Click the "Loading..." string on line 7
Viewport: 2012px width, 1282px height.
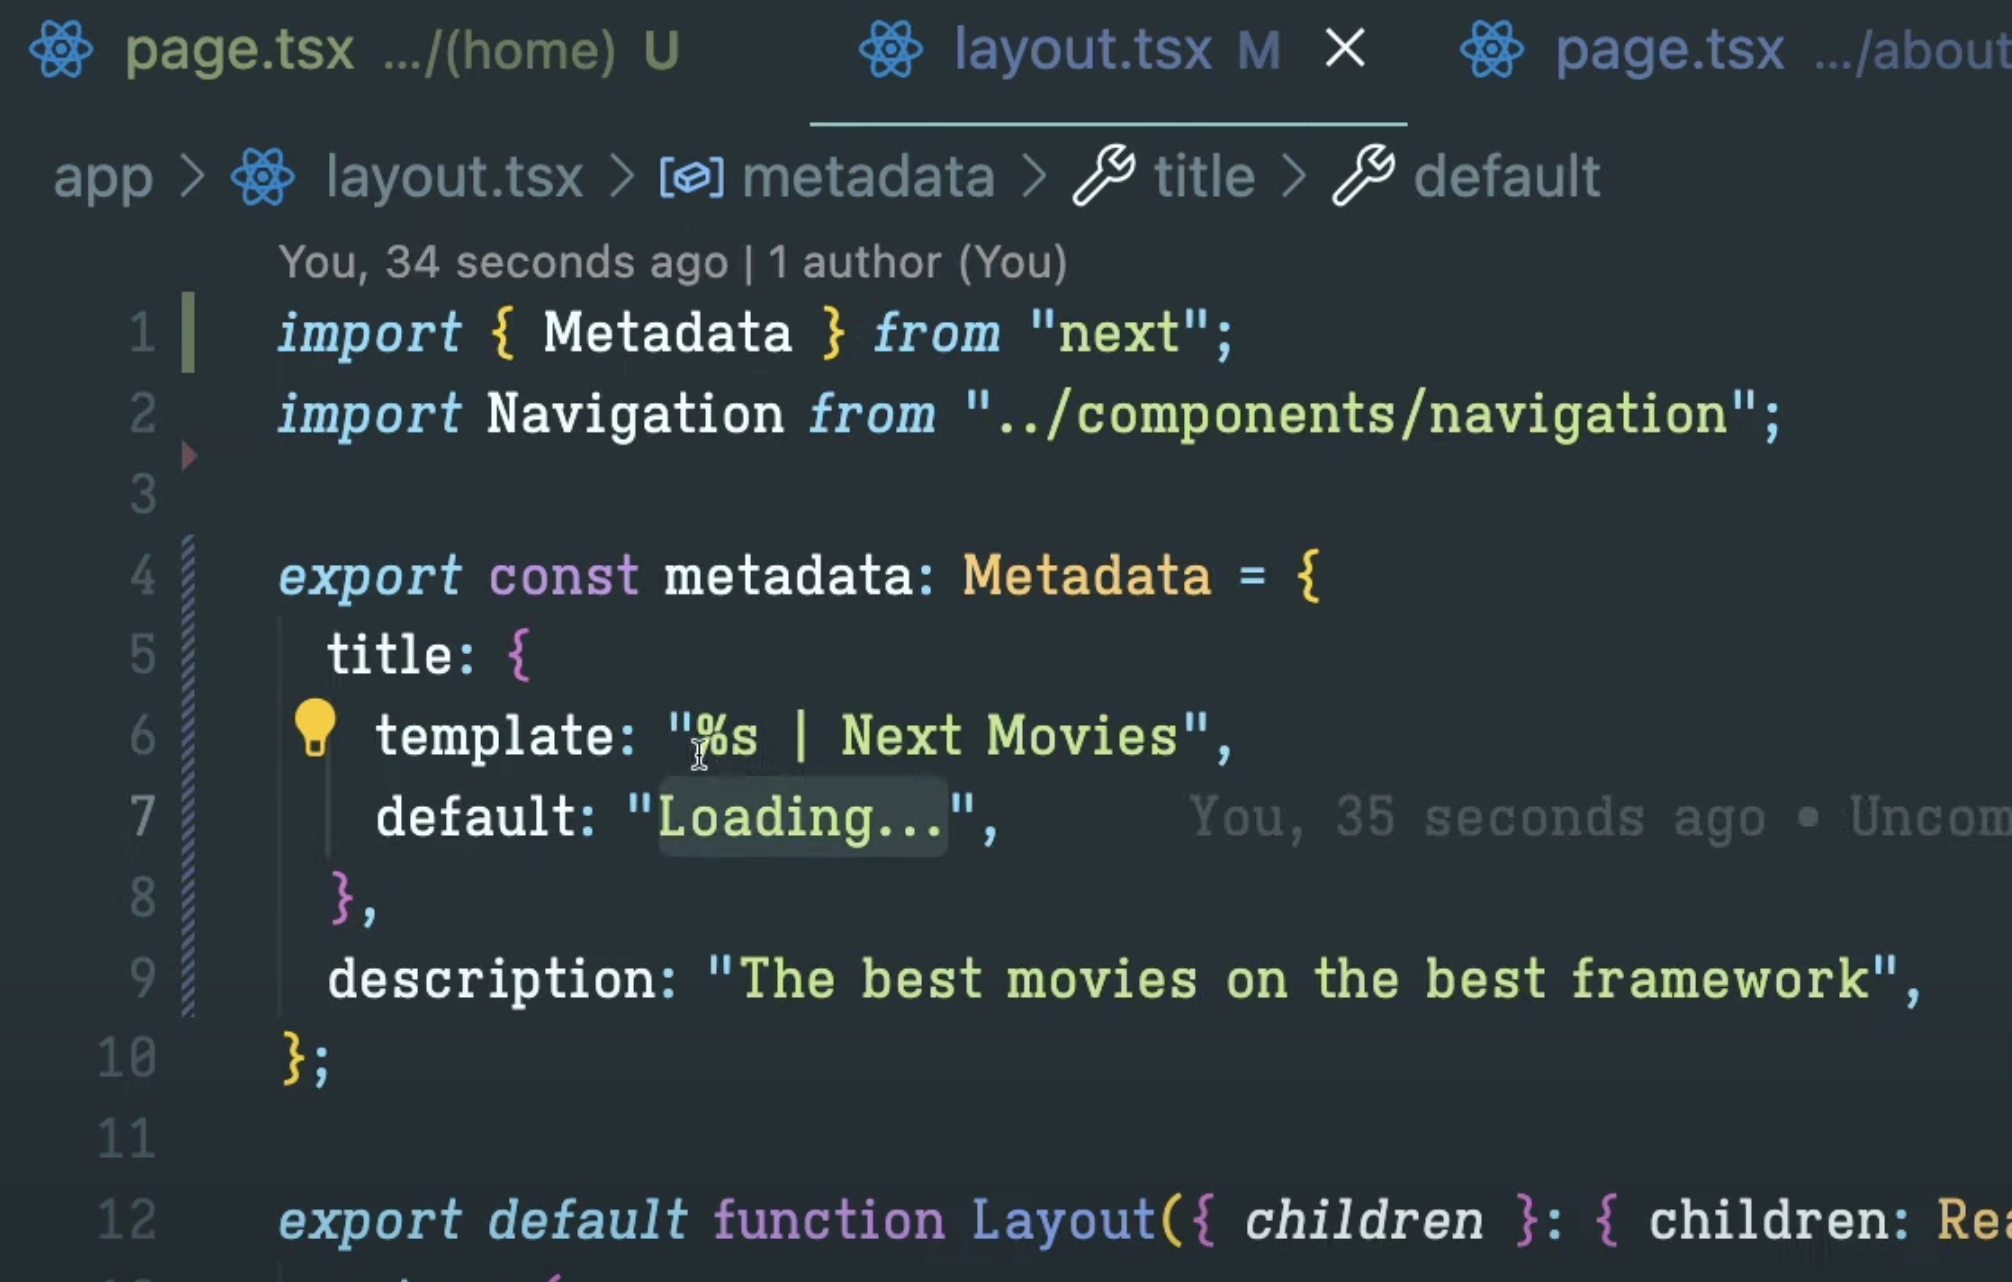(x=801, y=817)
